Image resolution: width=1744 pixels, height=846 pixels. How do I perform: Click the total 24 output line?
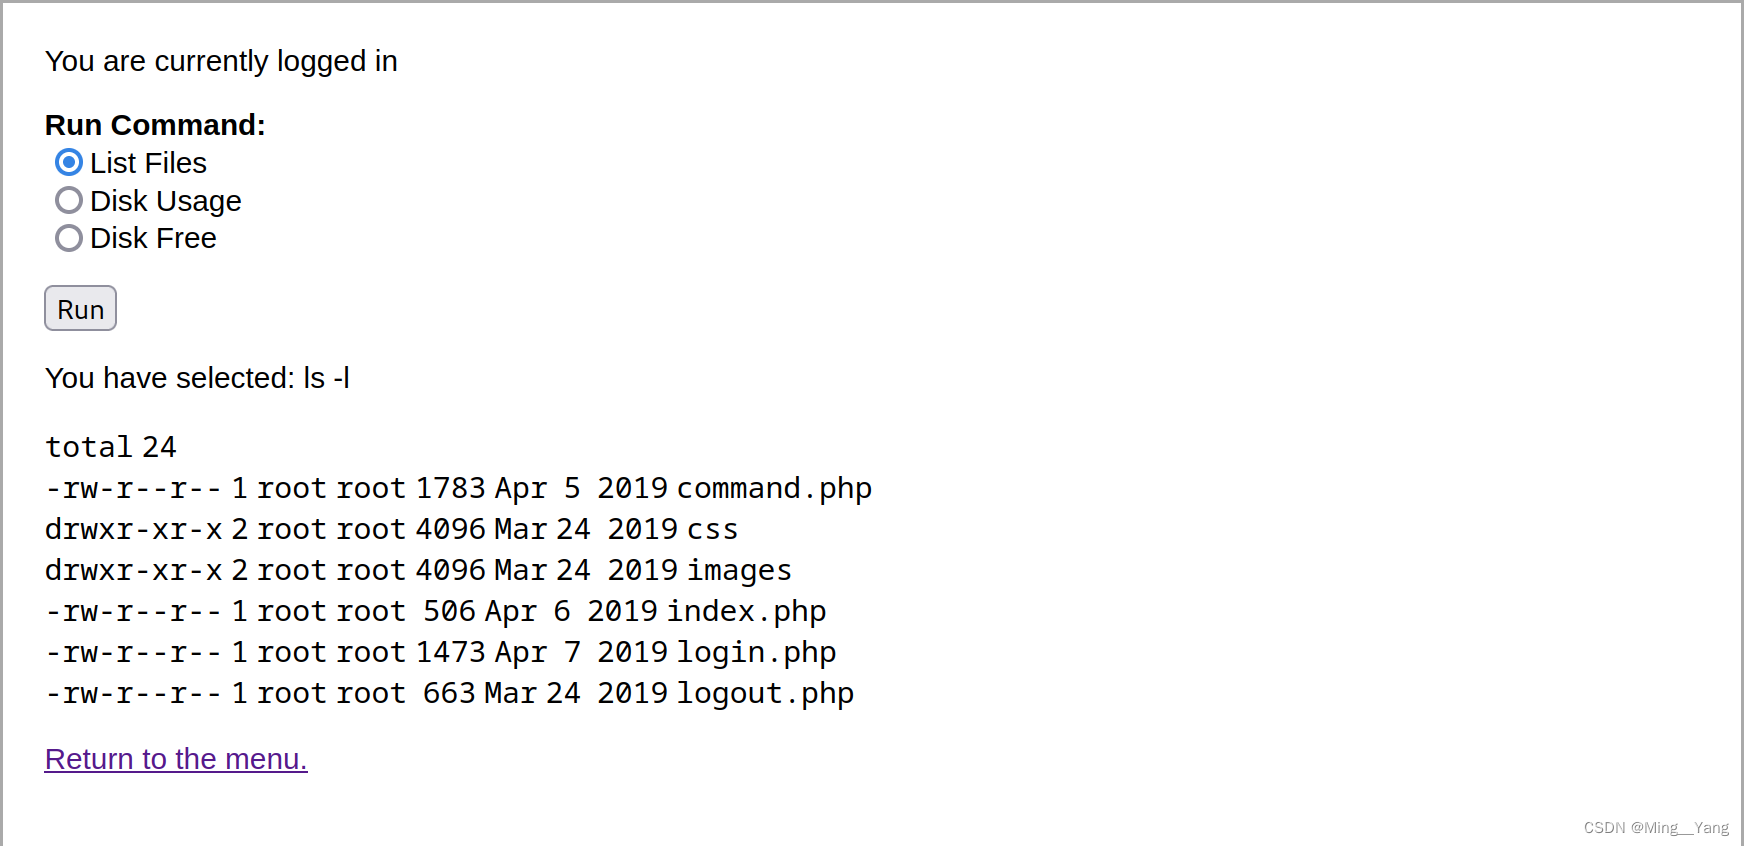pyautogui.click(x=110, y=446)
